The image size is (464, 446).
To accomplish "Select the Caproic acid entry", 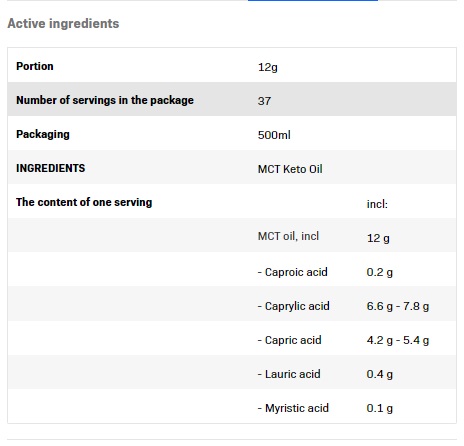I will click(293, 272).
